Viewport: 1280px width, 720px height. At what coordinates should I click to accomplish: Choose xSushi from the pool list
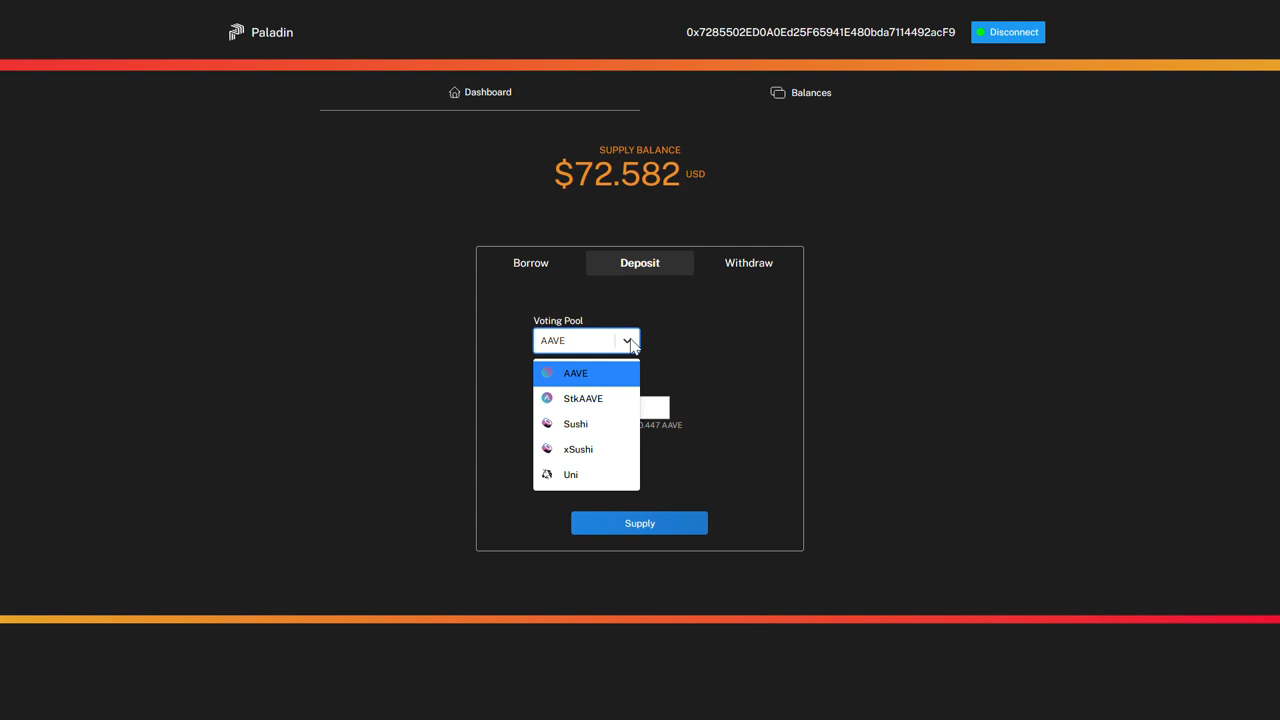pos(586,449)
